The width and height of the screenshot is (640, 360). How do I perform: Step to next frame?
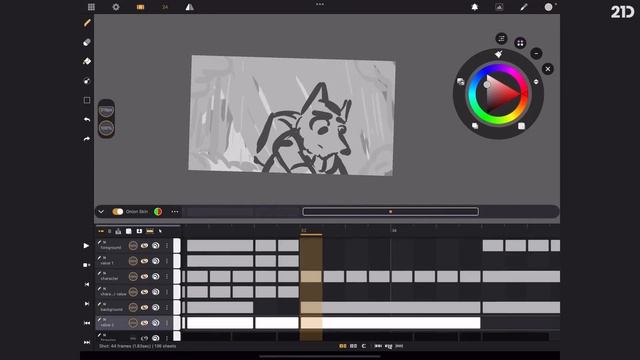(x=87, y=304)
